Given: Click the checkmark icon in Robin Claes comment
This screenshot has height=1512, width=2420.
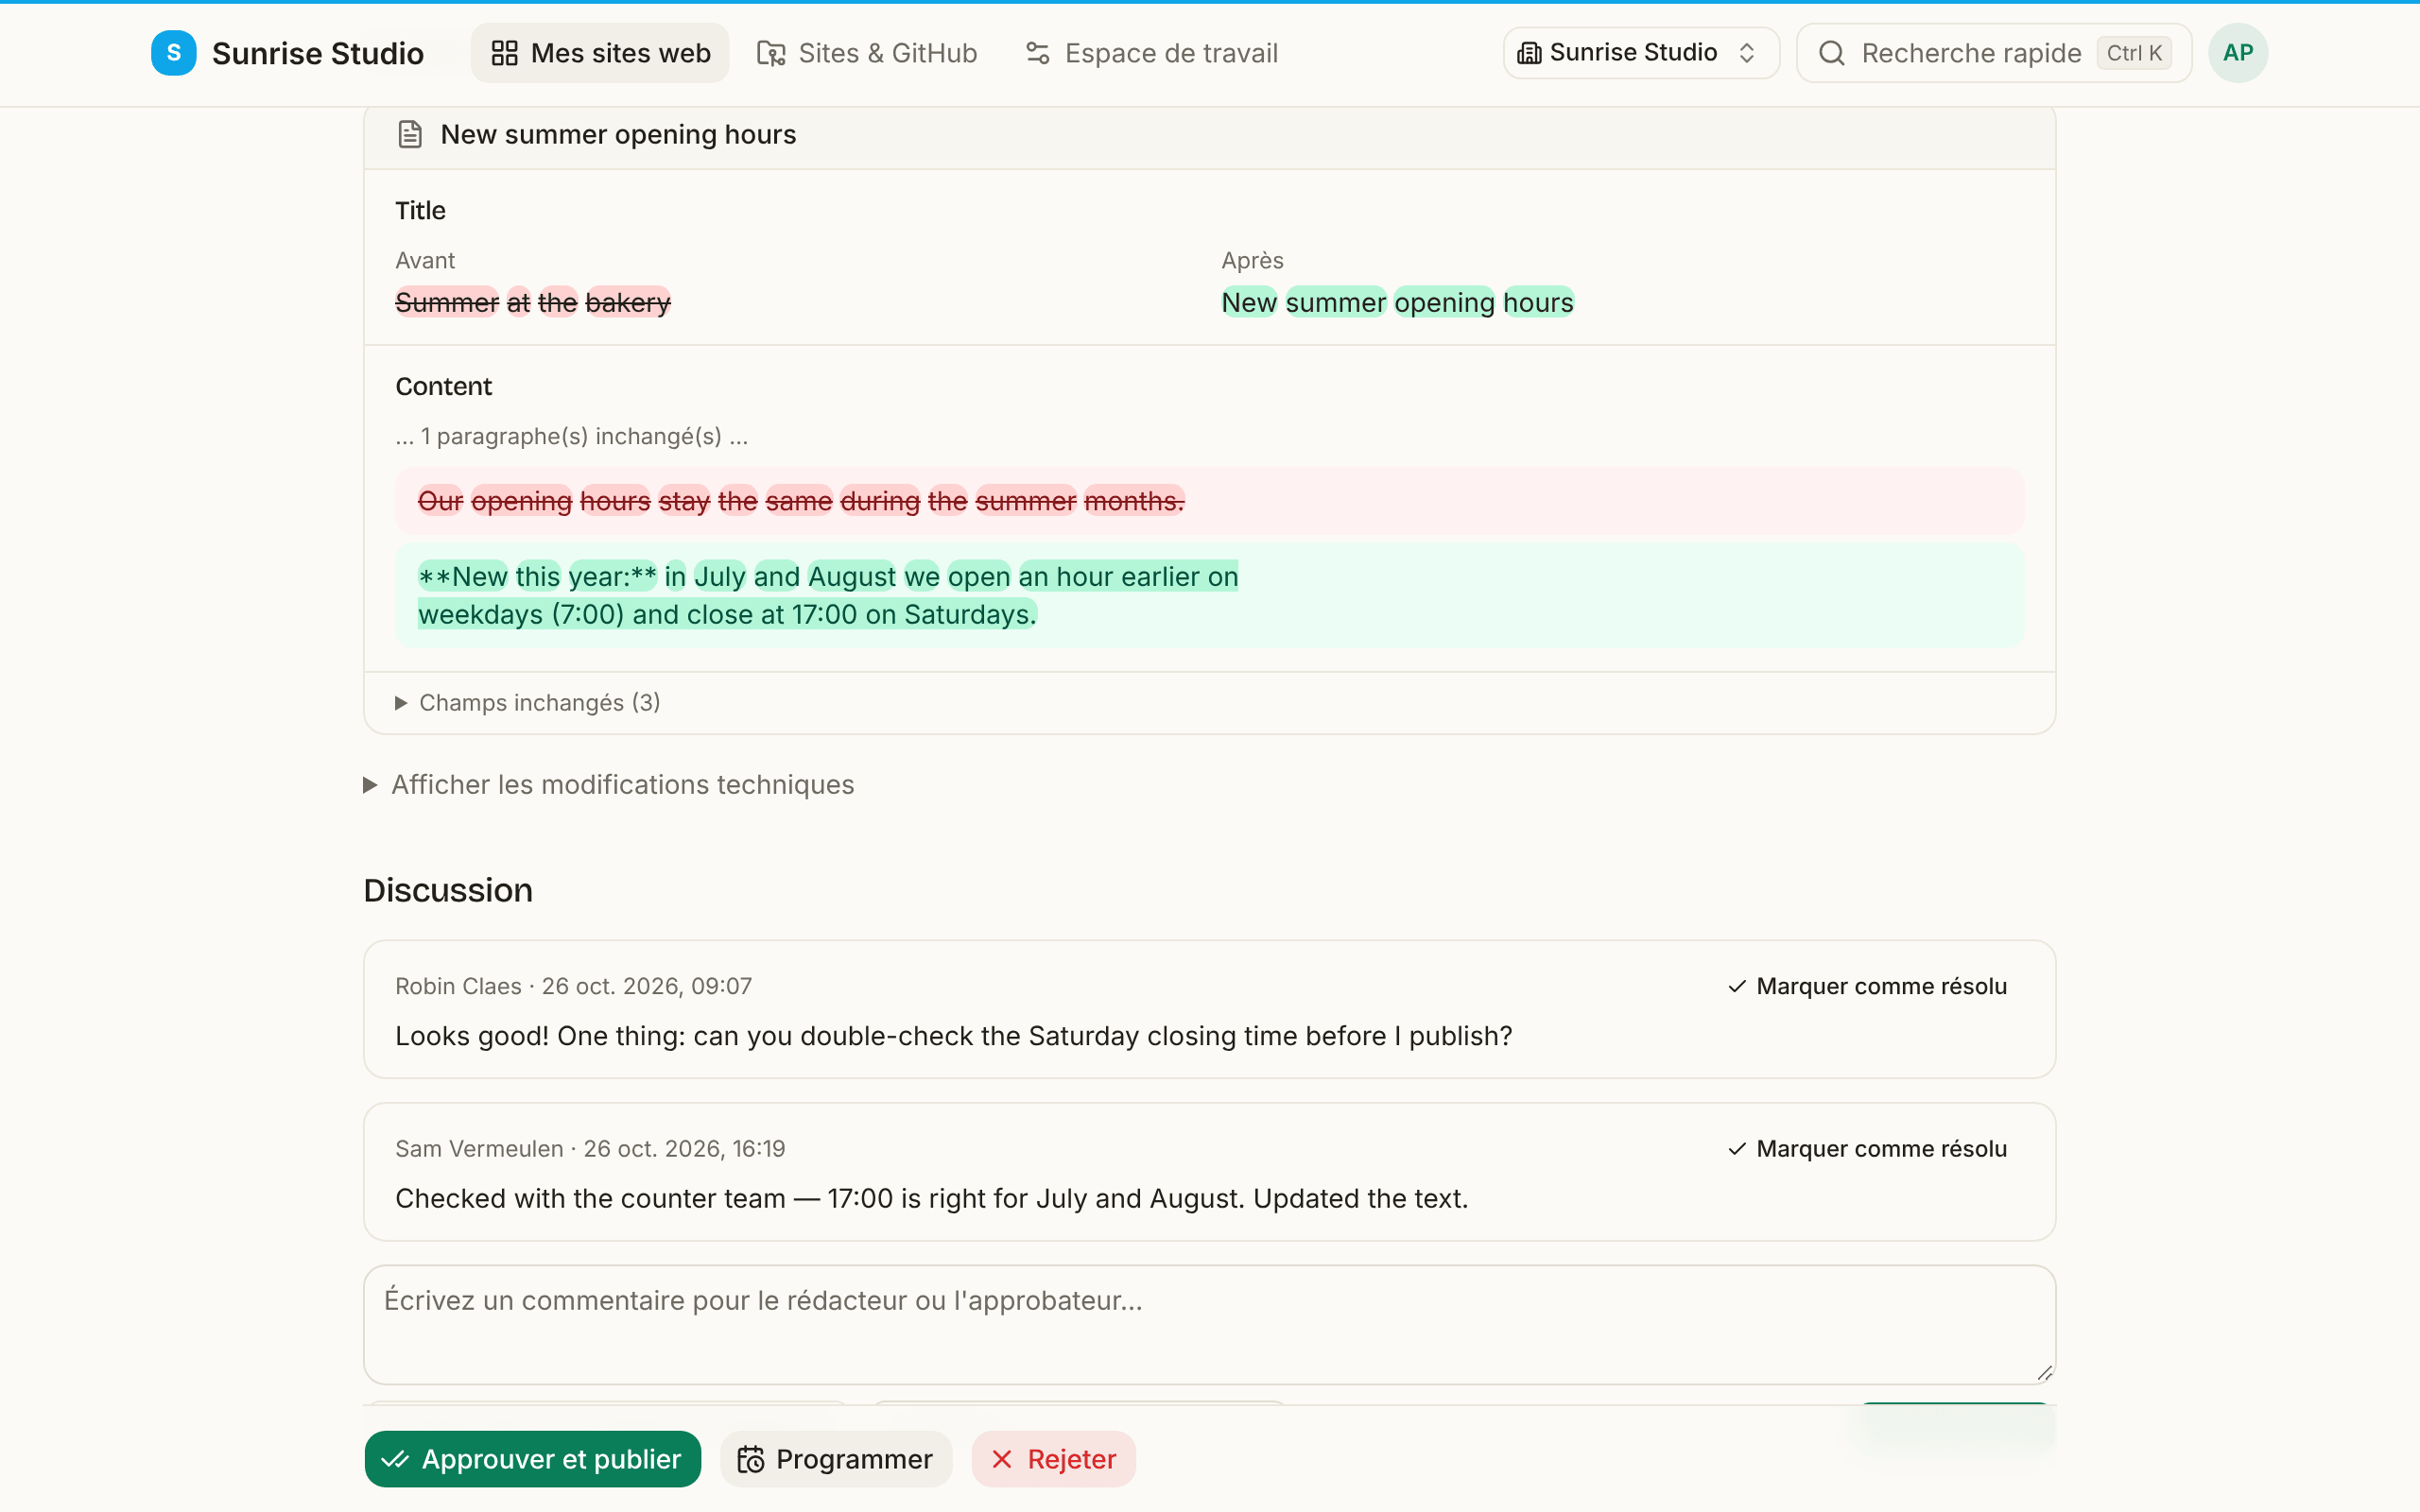Looking at the screenshot, I should pyautogui.click(x=1737, y=986).
